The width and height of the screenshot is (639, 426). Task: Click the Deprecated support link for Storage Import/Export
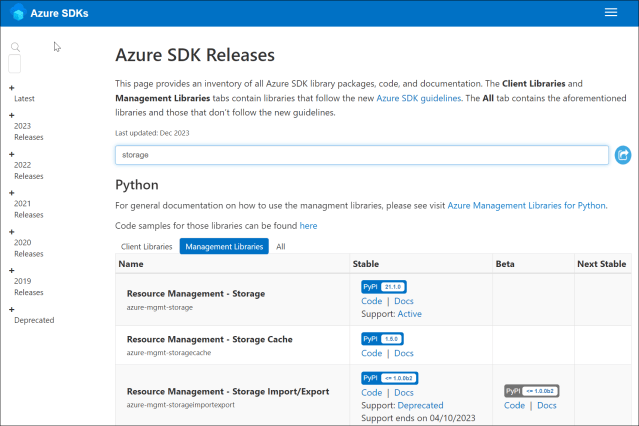(420, 406)
